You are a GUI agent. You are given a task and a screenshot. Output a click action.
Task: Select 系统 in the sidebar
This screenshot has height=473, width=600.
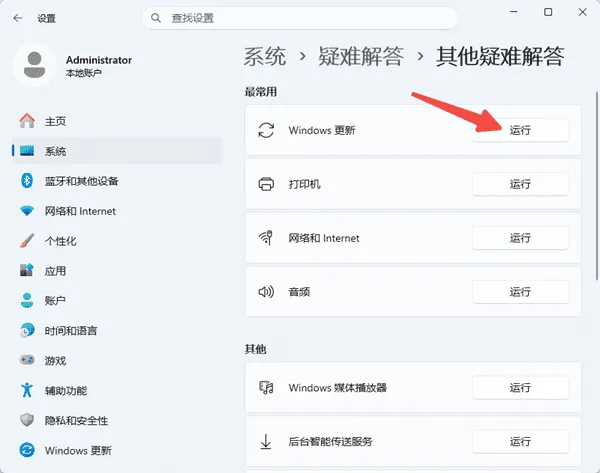pyautogui.click(x=117, y=151)
